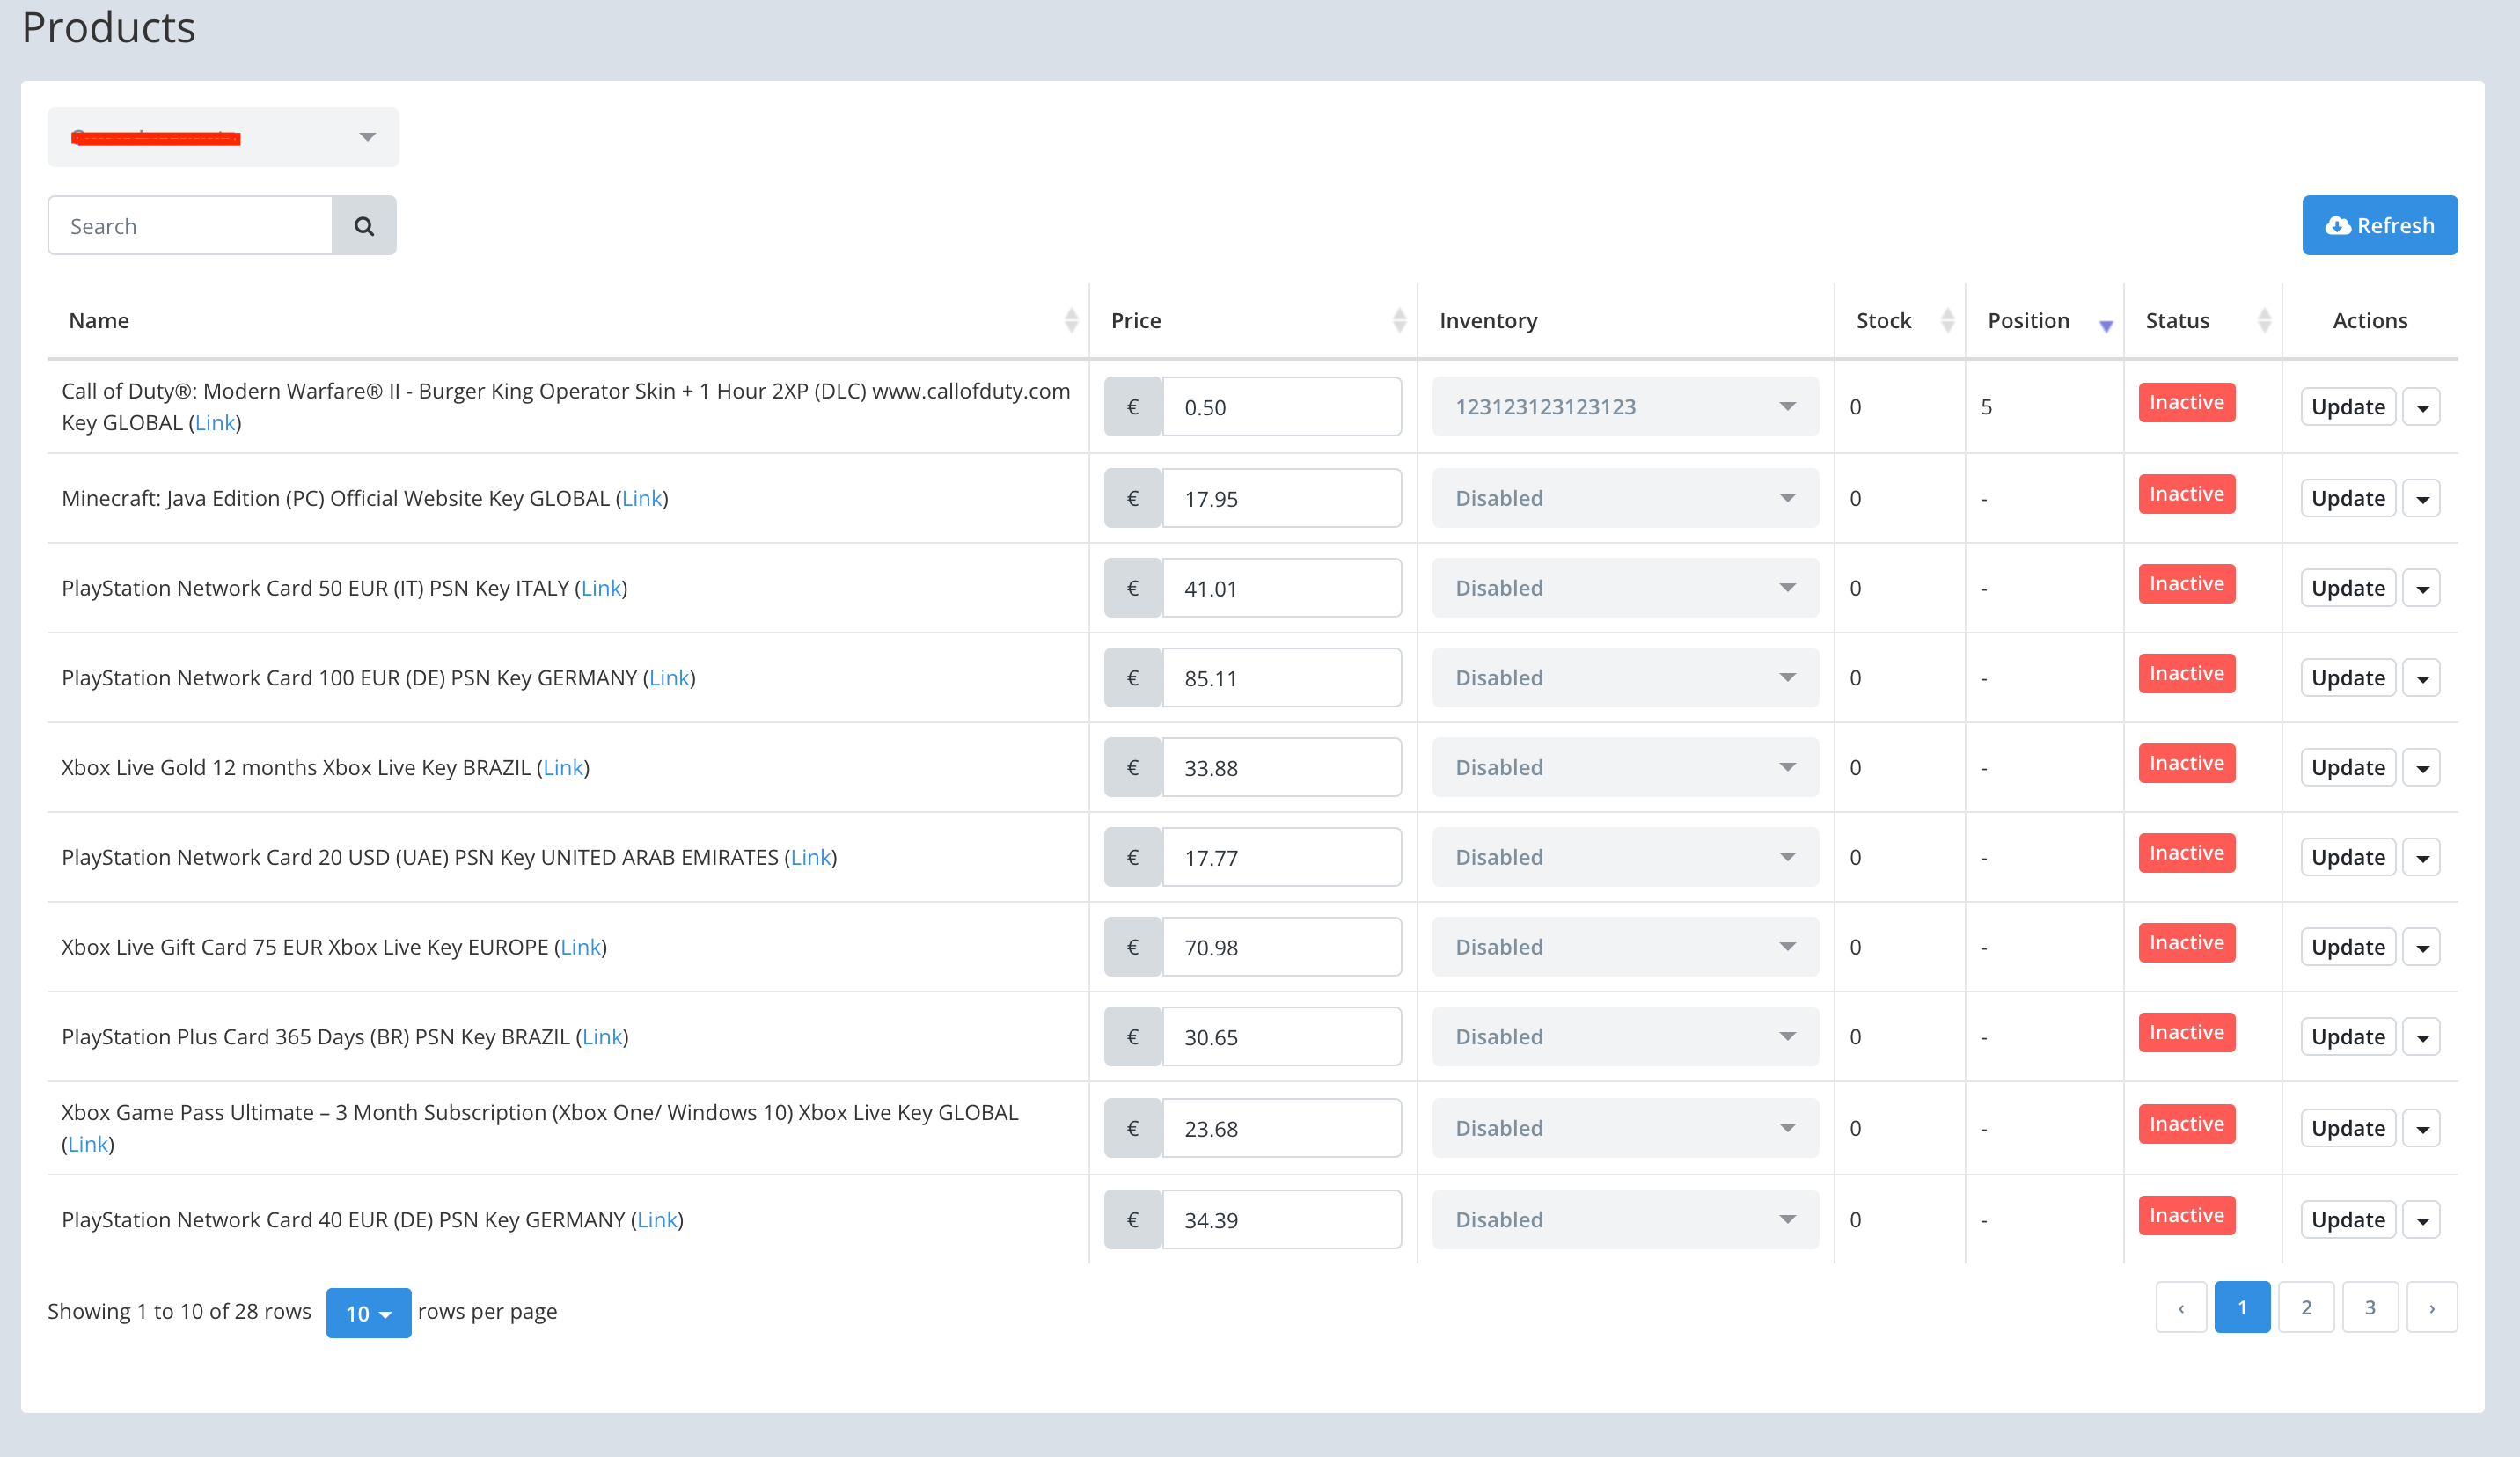This screenshot has width=2520, height=1457.
Task: Sort table by Price column arrows
Action: (x=1399, y=320)
